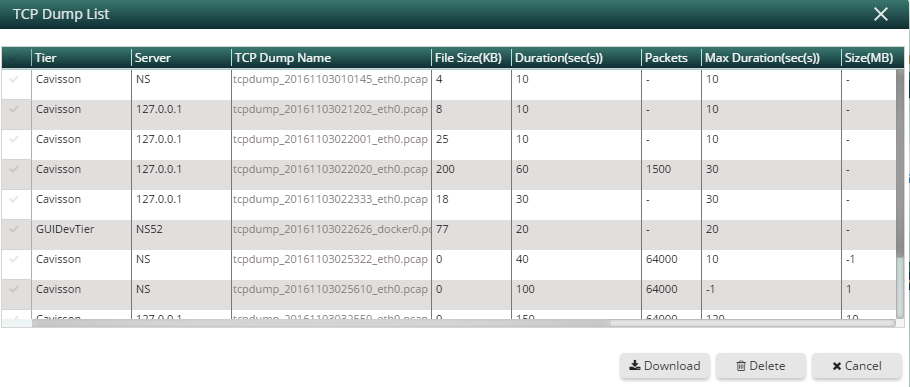Sort by Size(MB) column header

coord(872,58)
